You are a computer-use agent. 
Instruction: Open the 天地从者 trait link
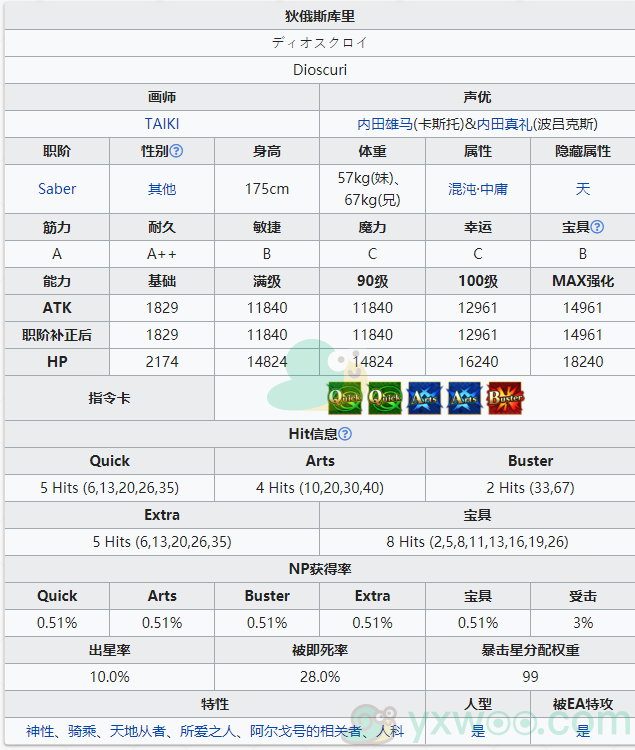138,731
